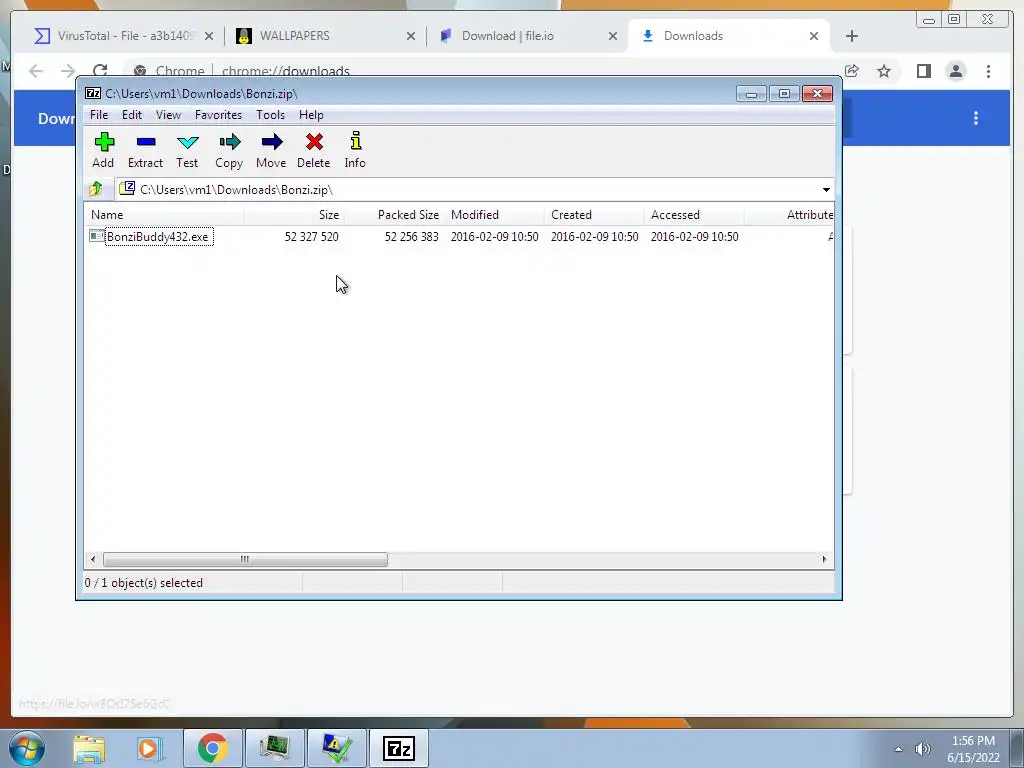Click horizontal scrollbar left arrow
The height and width of the screenshot is (768, 1024).
[x=93, y=559]
